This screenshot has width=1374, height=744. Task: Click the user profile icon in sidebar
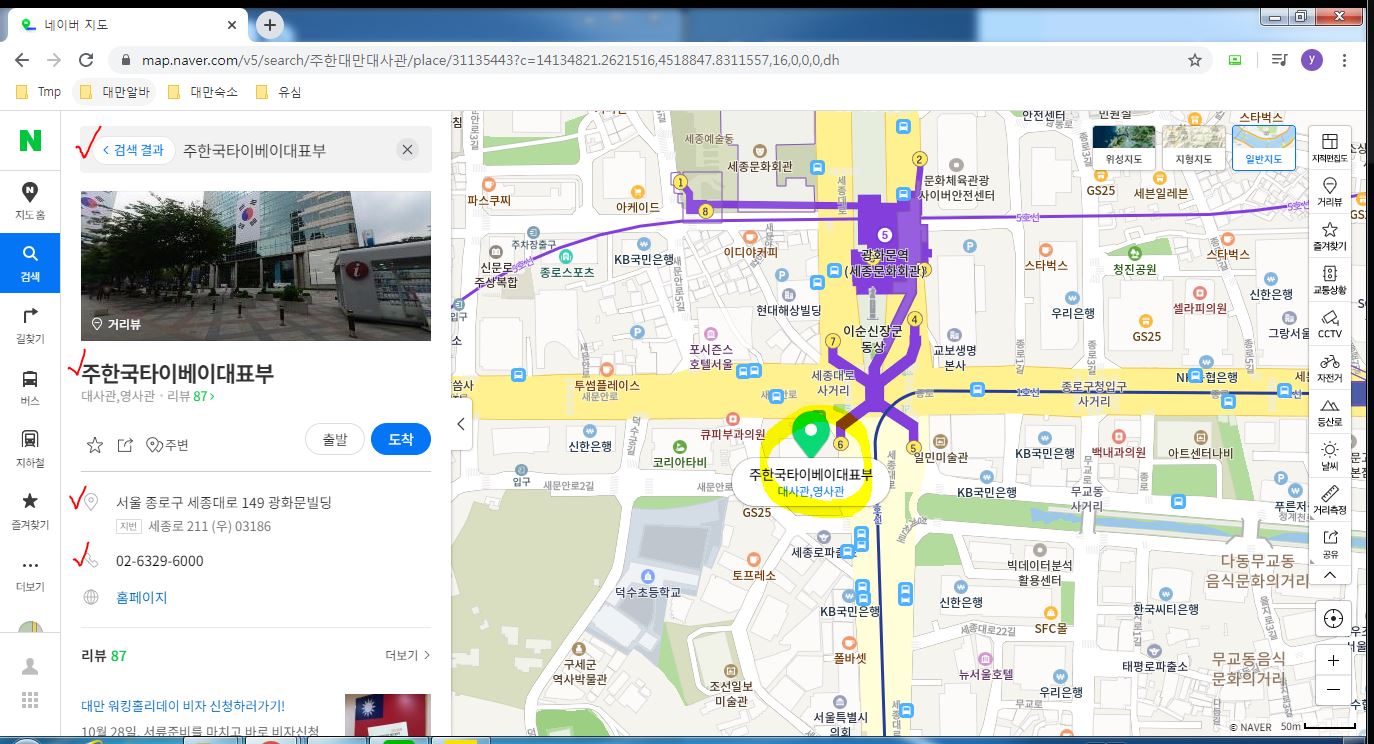[x=30, y=666]
